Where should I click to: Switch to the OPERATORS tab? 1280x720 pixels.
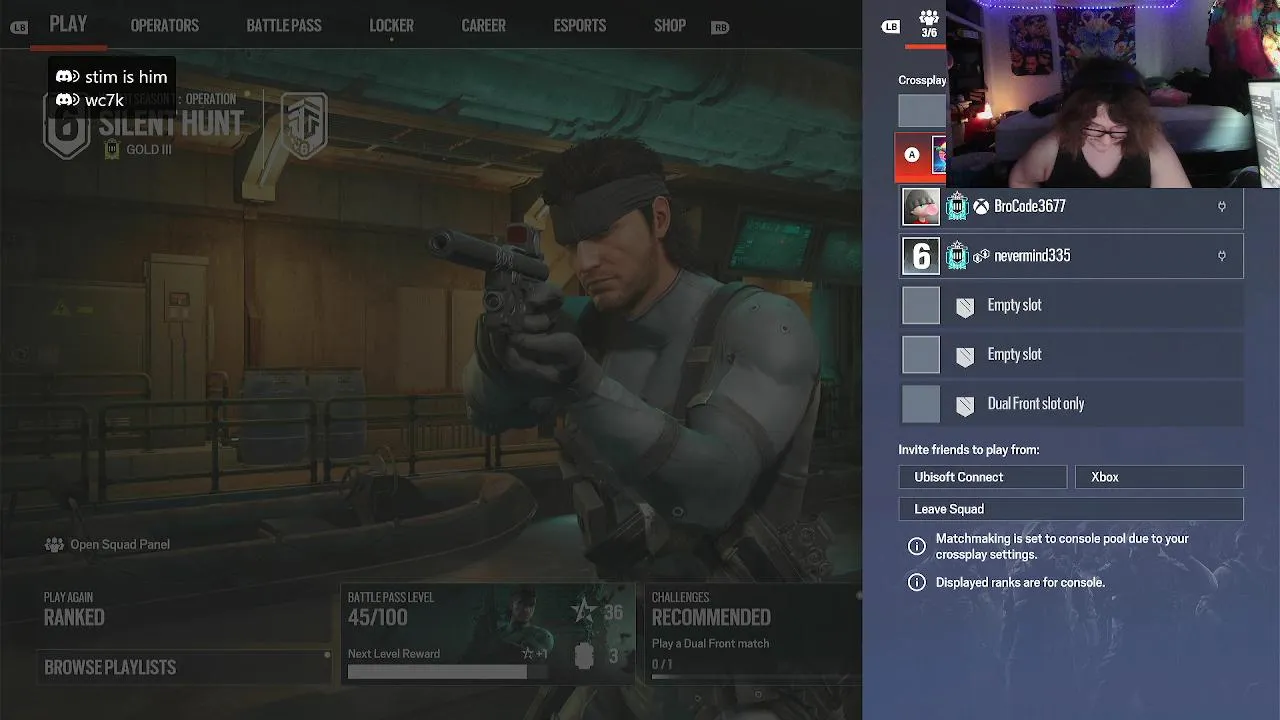165,26
